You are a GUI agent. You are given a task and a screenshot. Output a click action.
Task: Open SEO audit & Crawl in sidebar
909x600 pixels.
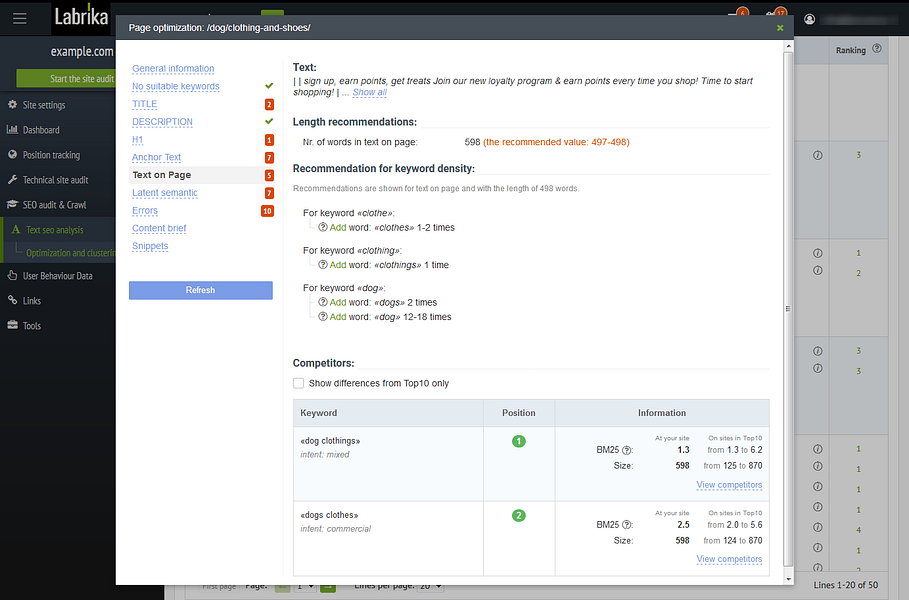(x=54, y=205)
